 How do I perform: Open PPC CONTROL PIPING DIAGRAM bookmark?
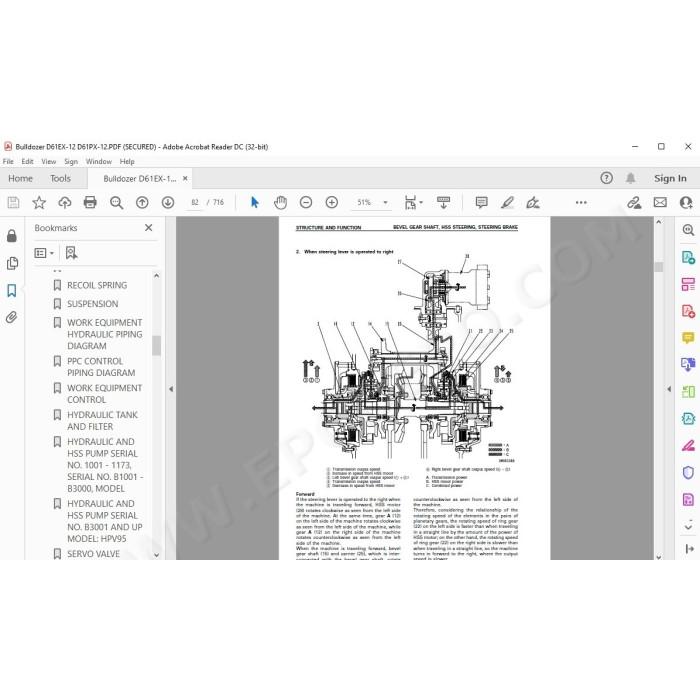click(x=101, y=367)
